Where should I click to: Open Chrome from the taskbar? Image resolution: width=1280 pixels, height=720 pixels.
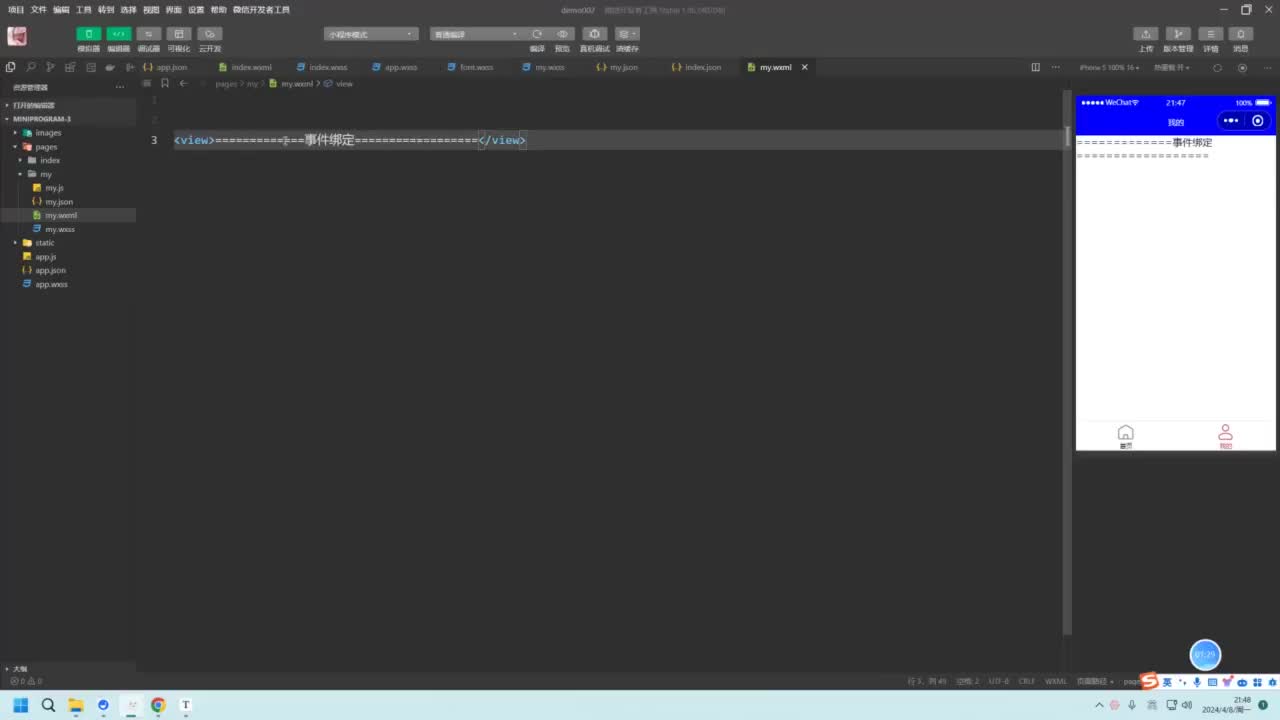[x=158, y=705]
